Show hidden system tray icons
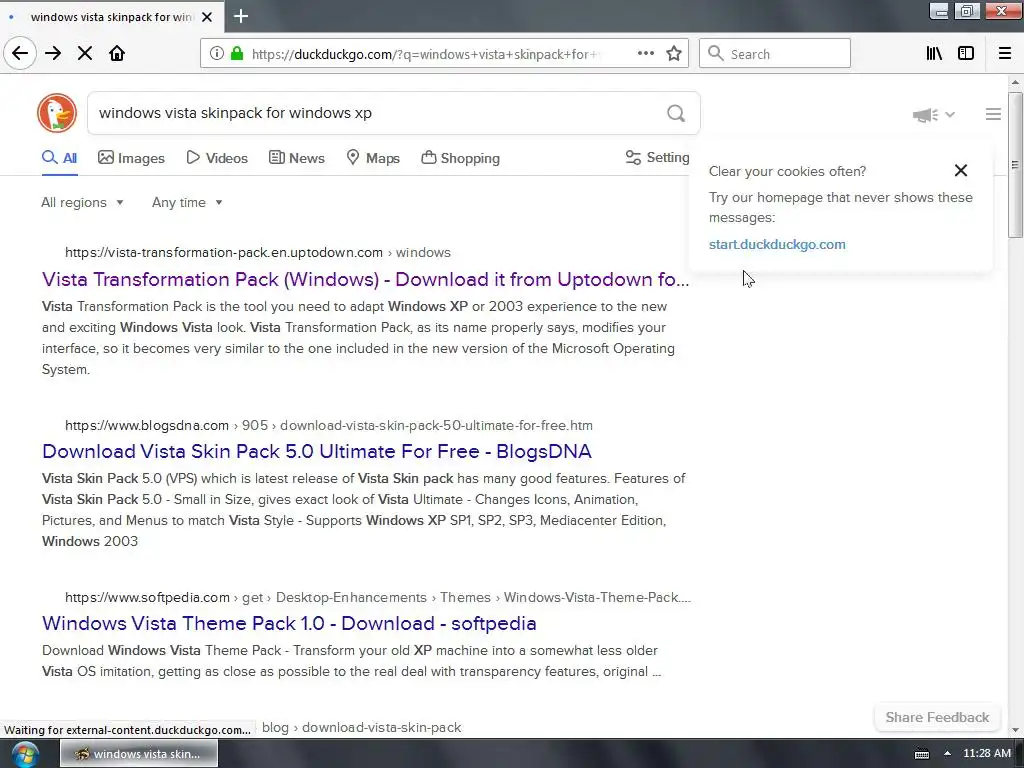This screenshot has width=1024, height=768. point(947,754)
